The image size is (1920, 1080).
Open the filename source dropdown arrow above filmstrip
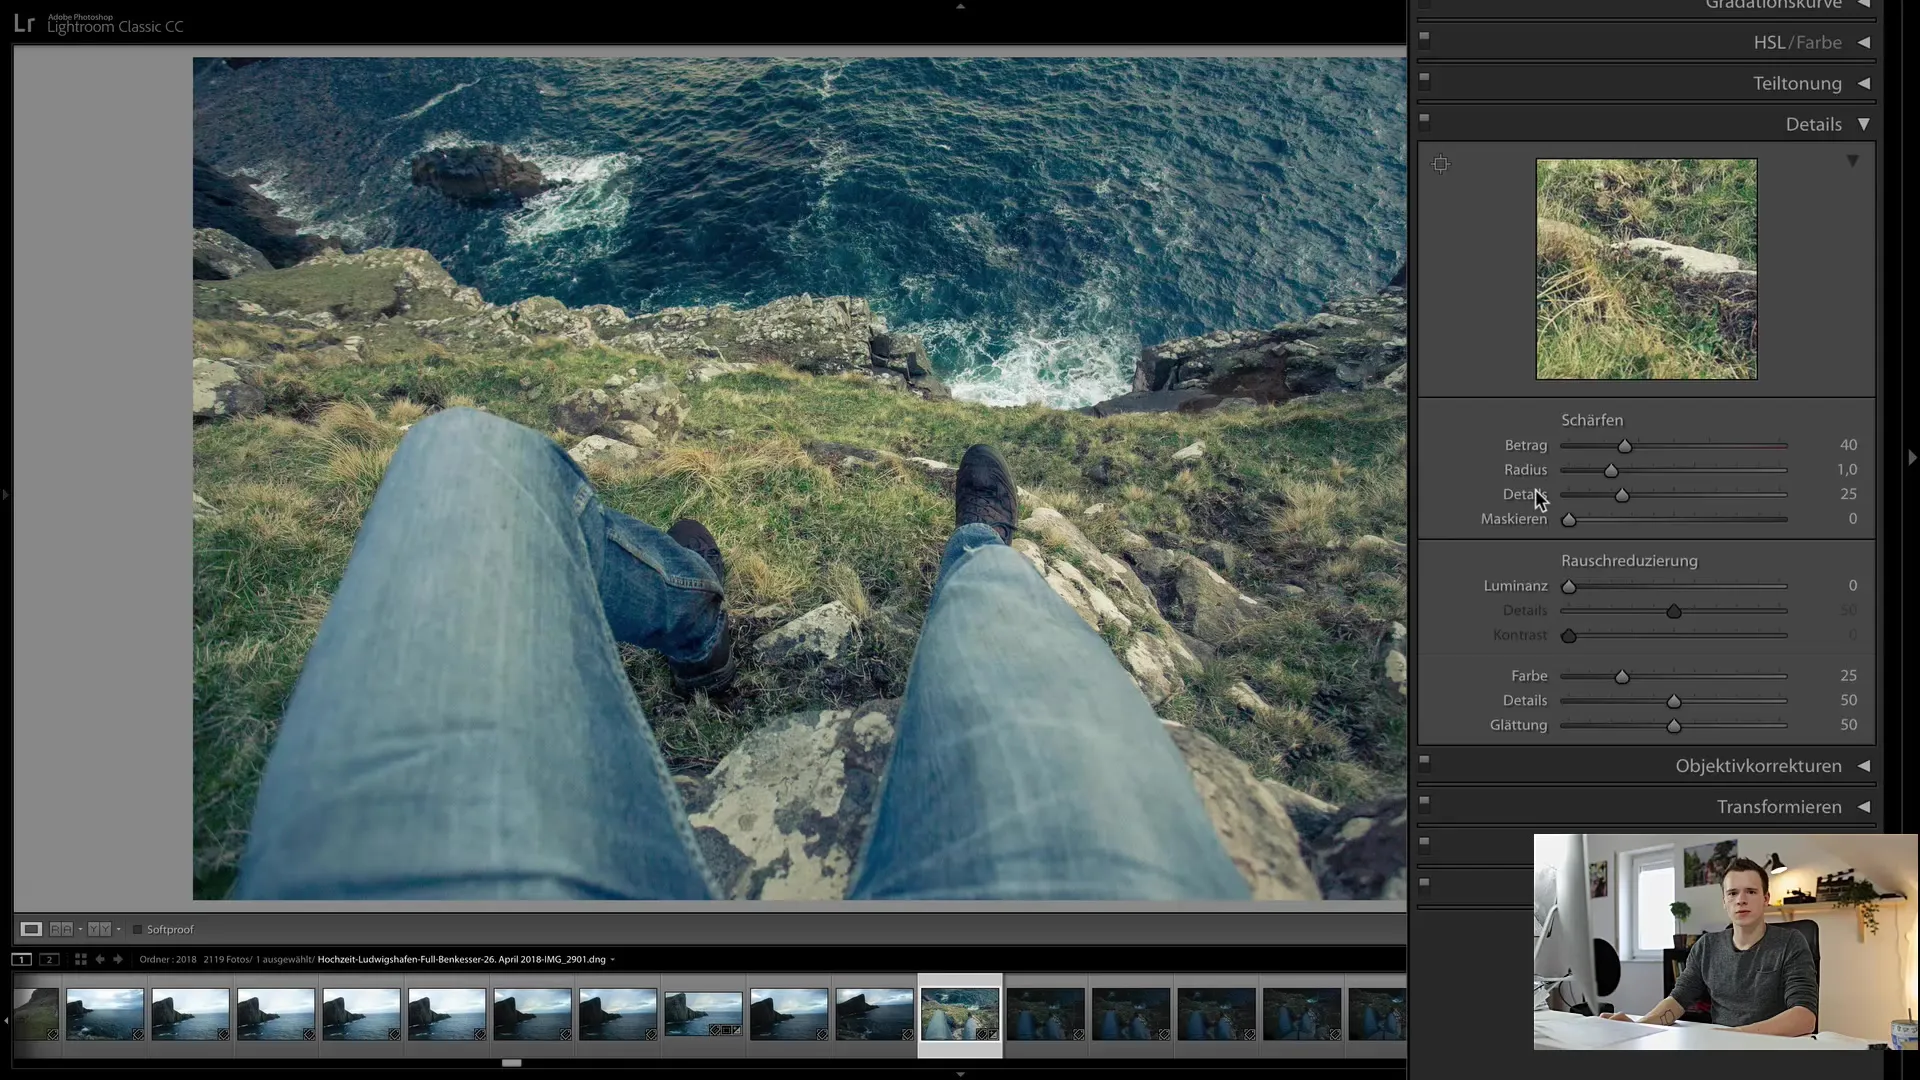point(612,960)
